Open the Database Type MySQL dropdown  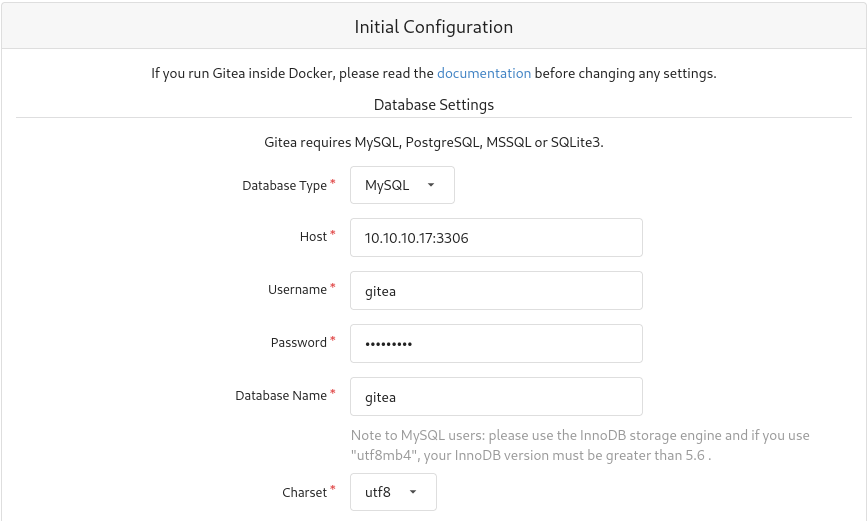(402, 185)
